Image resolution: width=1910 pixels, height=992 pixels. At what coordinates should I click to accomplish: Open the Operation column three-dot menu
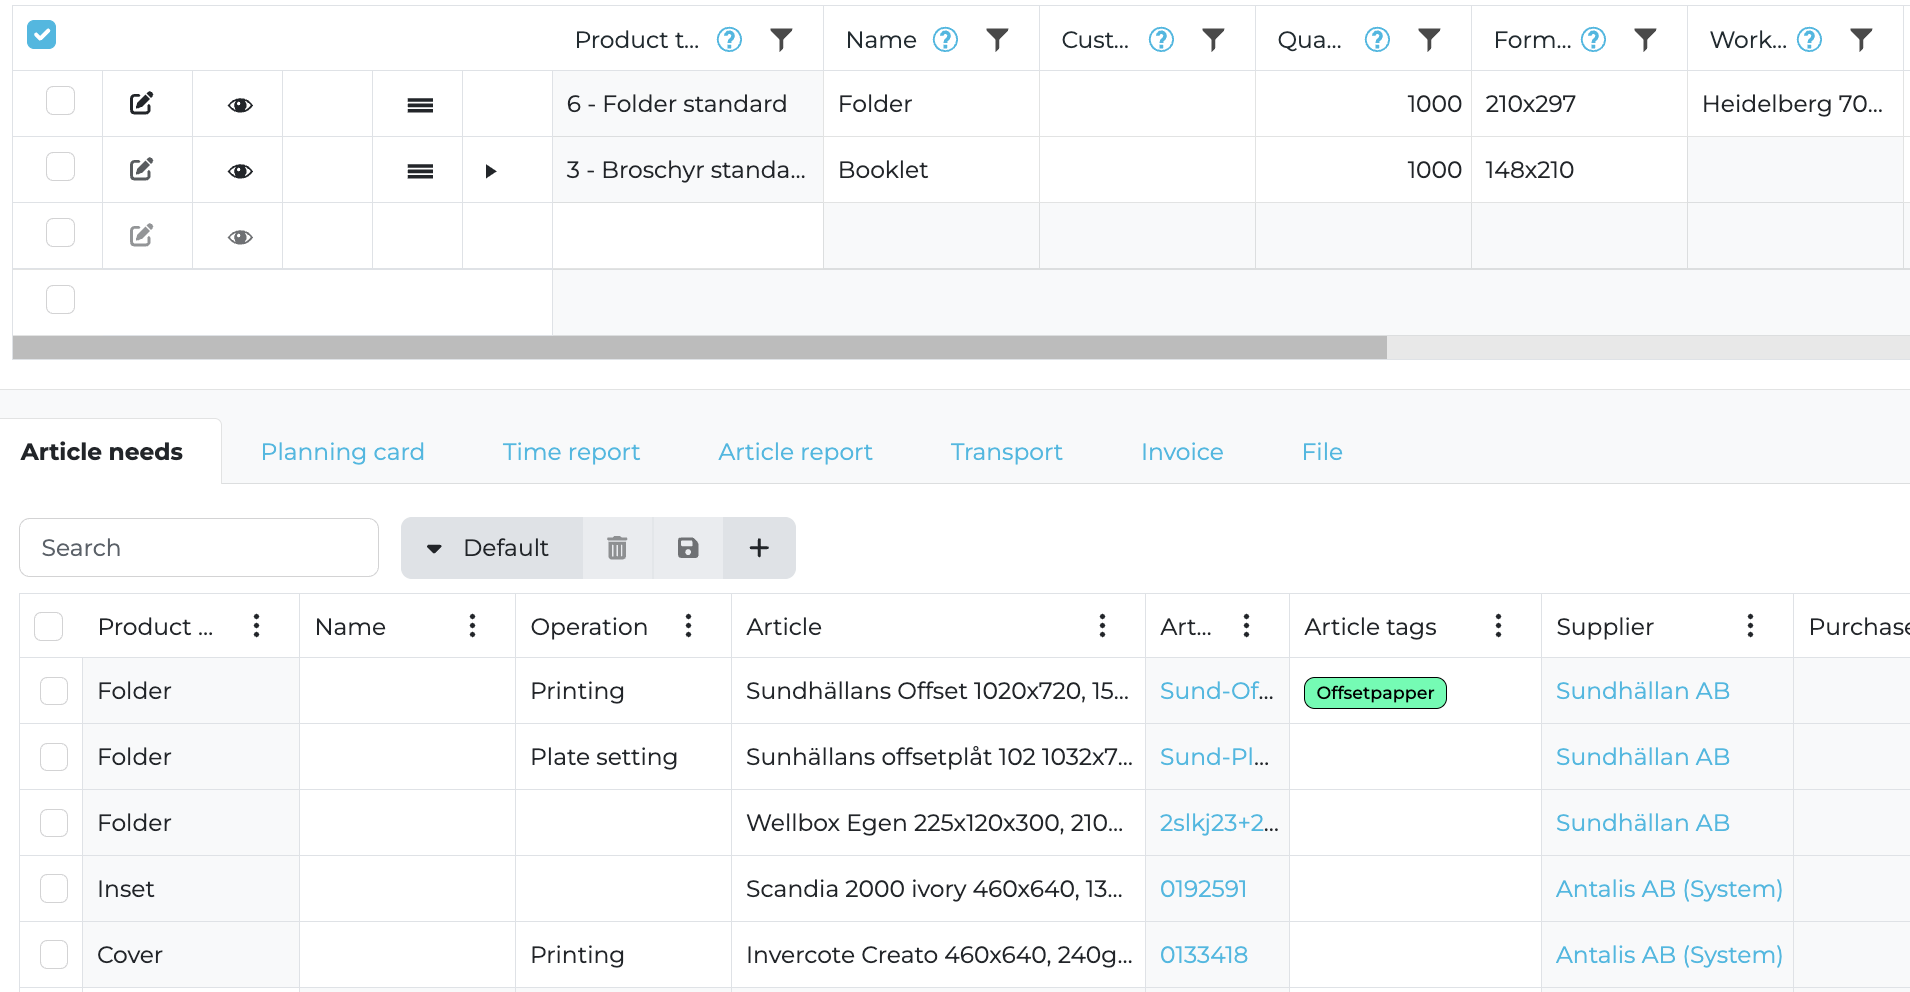[x=688, y=626]
